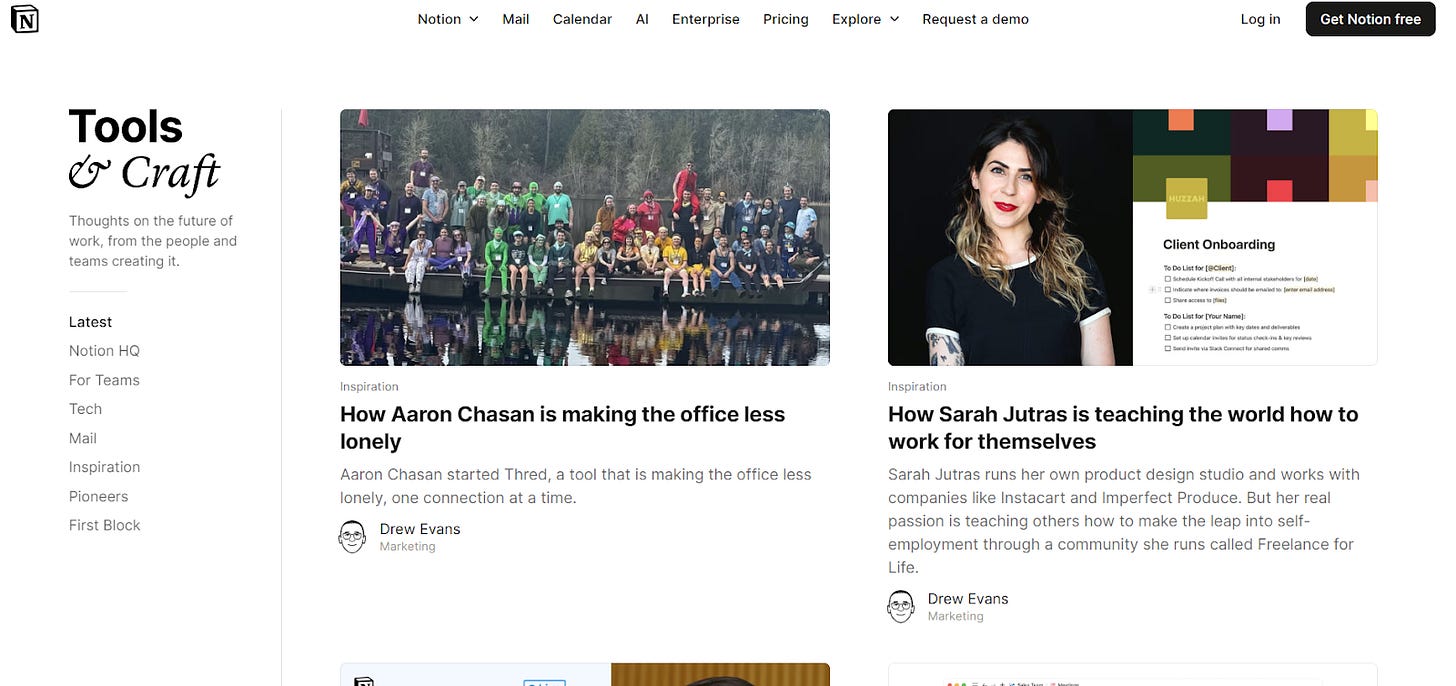
Task: Select the Latest category in sidebar
Action: tap(90, 322)
